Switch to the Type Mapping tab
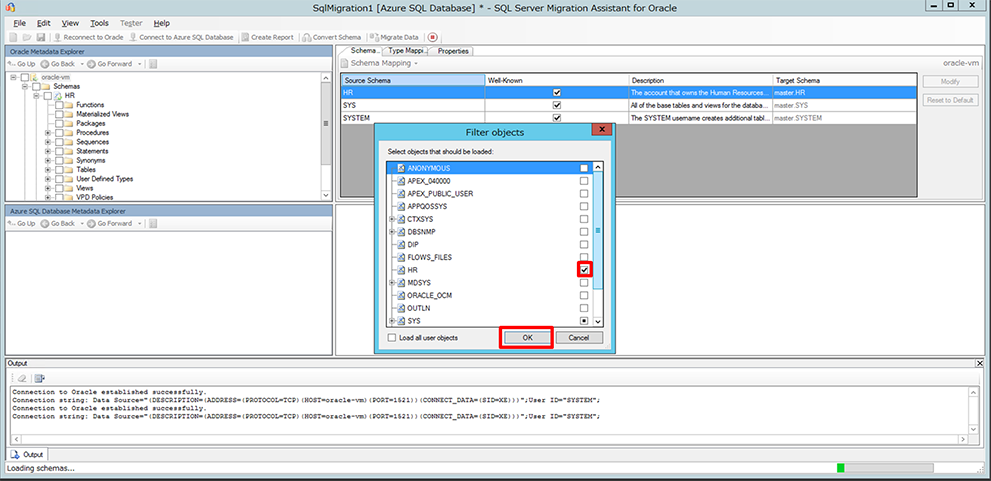Viewport: 991px width, 481px height. [x=406, y=51]
